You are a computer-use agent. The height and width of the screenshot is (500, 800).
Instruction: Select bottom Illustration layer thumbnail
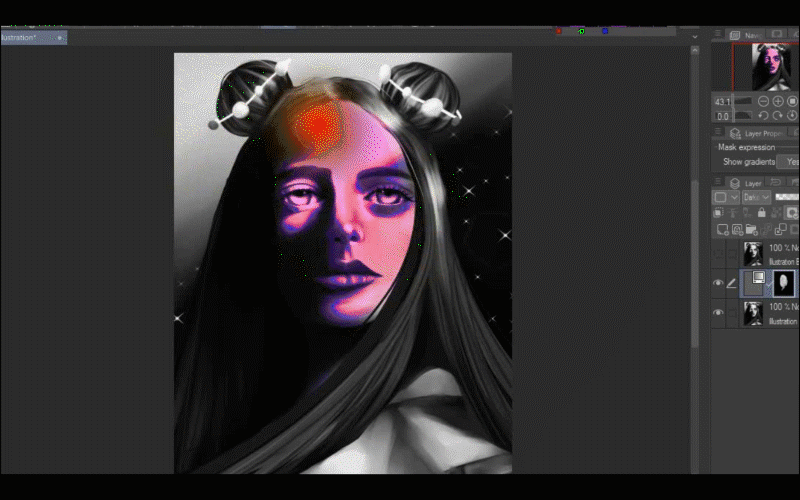pyautogui.click(x=753, y=313)
